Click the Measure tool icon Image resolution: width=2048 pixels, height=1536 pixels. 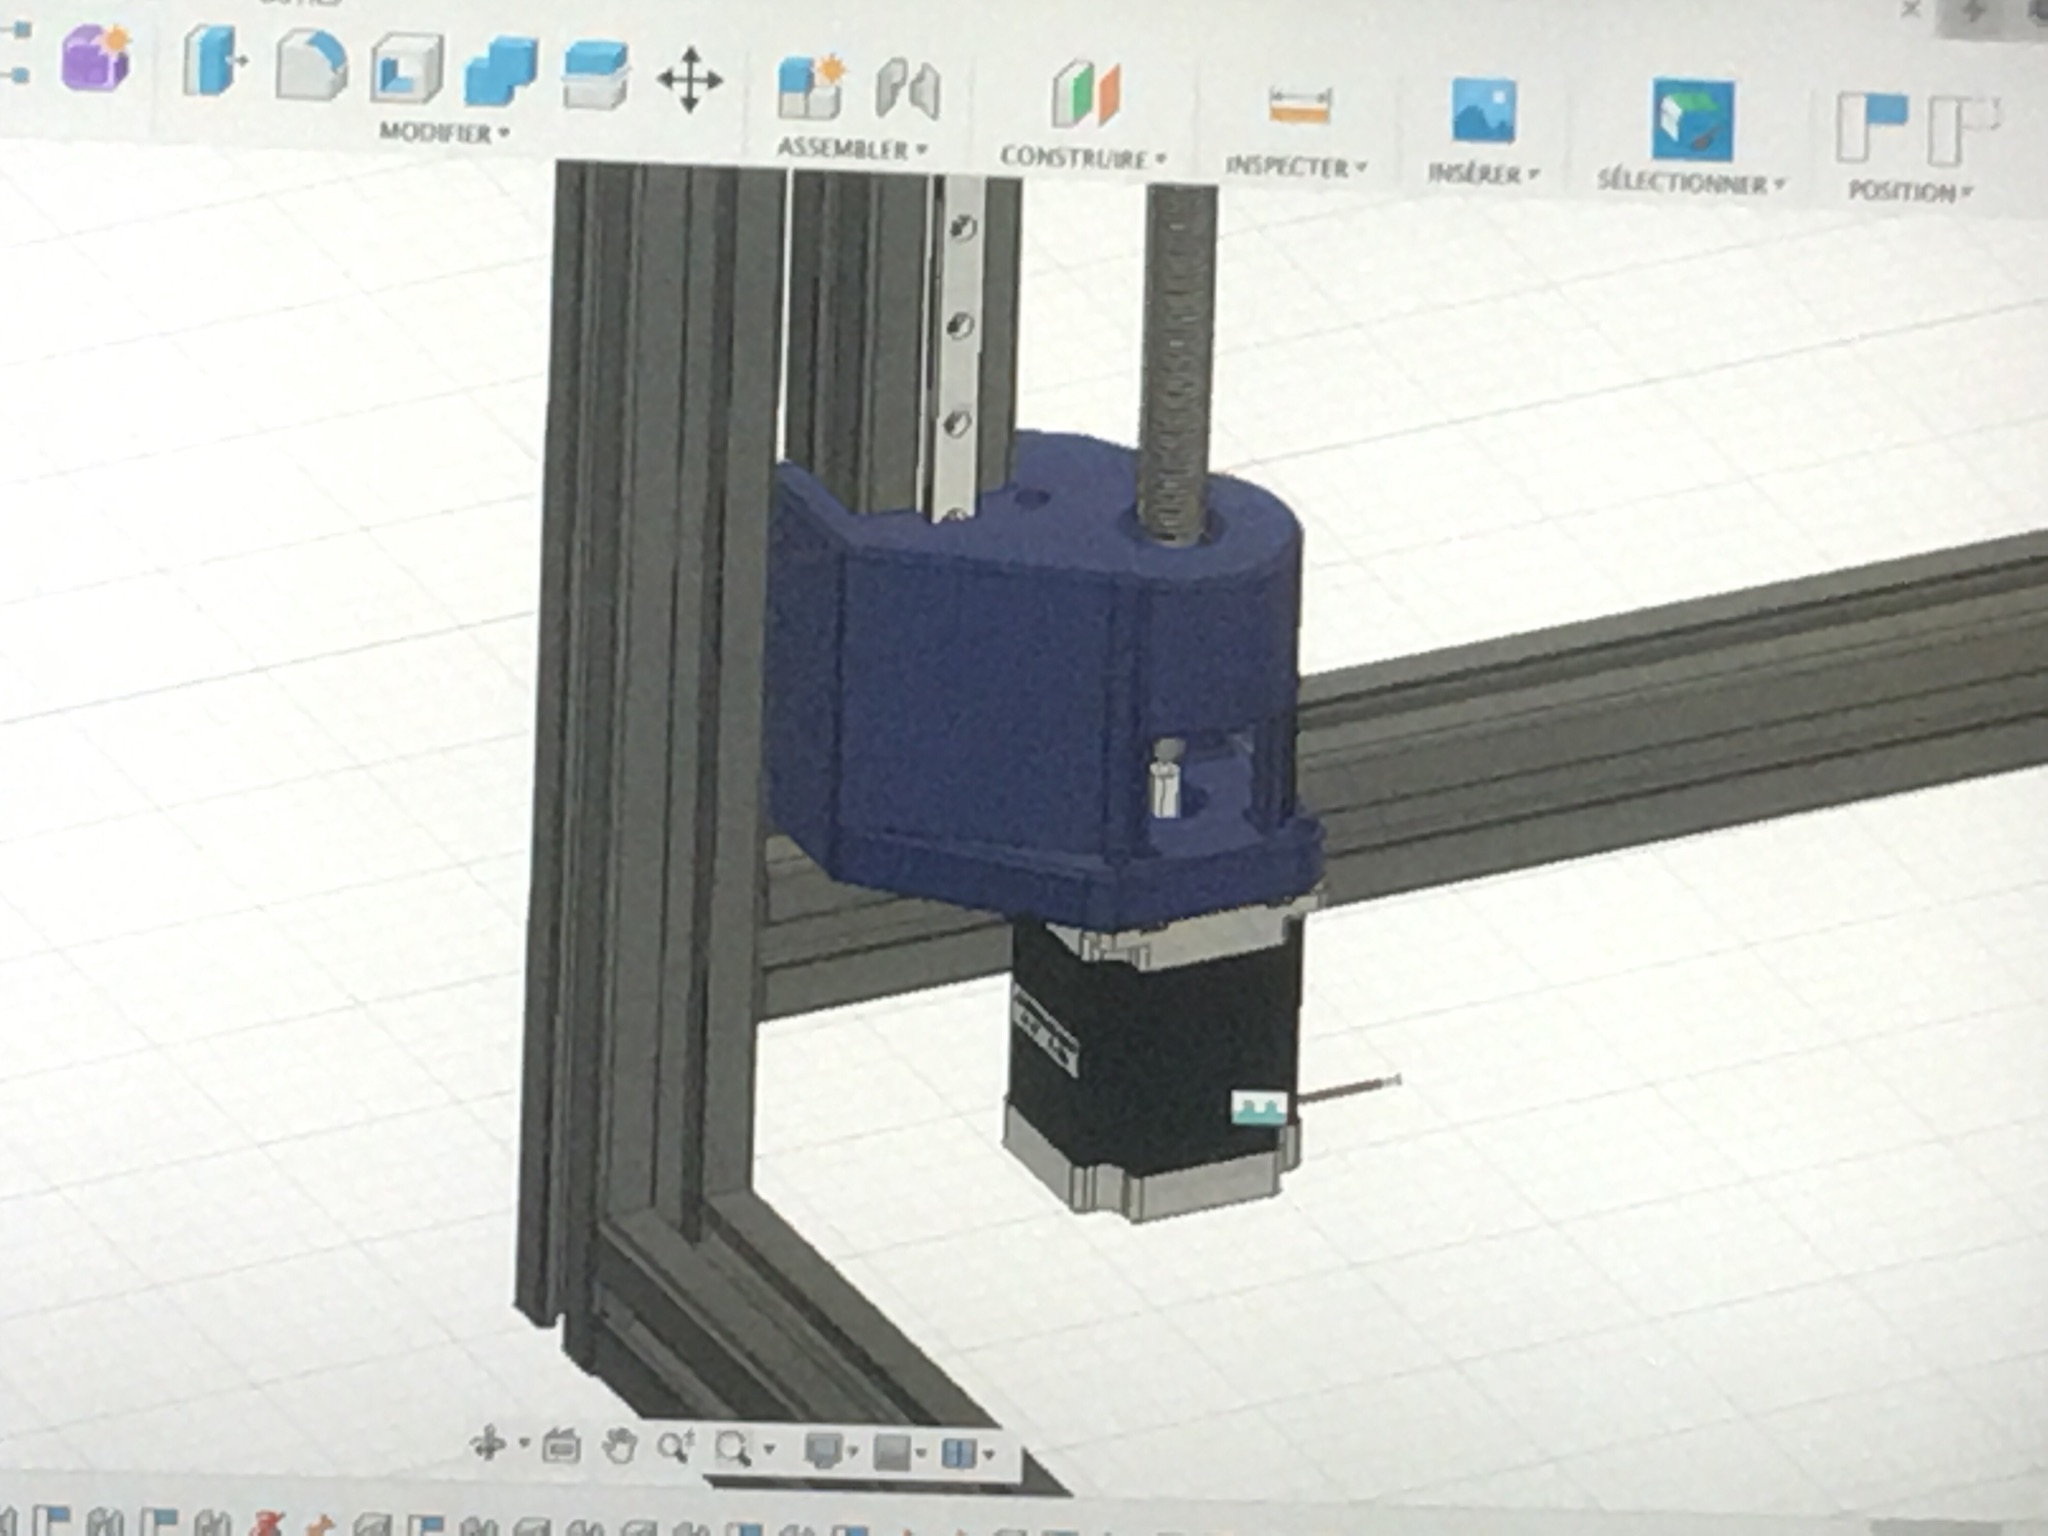click(x=1299, y=104)
